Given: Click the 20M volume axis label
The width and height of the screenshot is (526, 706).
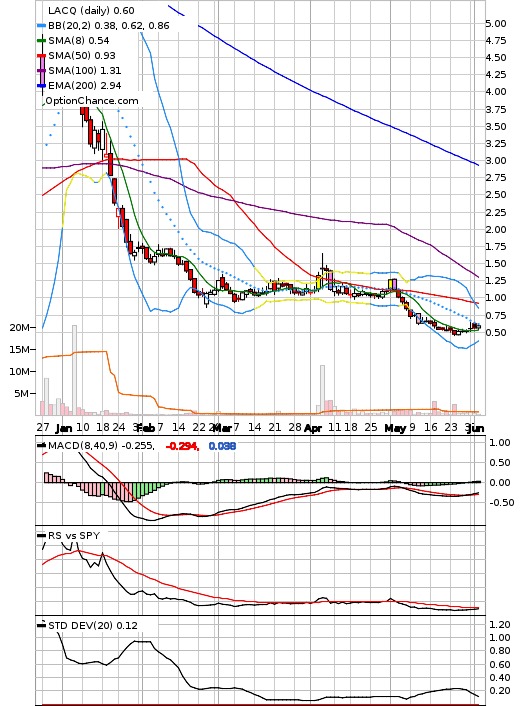Looking at the screenshot, I should click(x=19, y=328).
